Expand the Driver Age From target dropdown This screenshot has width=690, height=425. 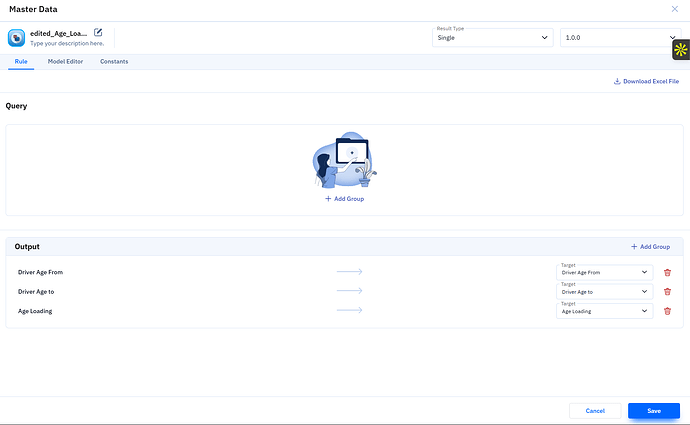[x=605, y=272]
